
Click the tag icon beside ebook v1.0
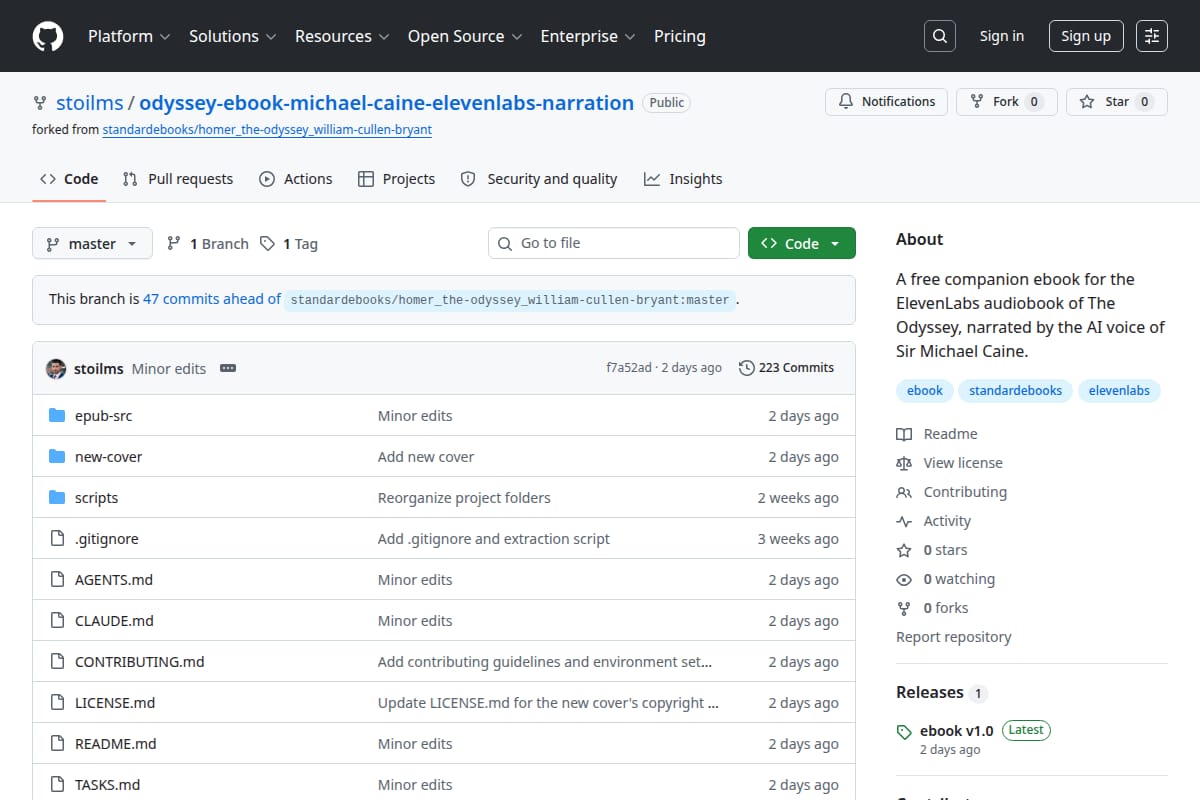pos(904,731)
